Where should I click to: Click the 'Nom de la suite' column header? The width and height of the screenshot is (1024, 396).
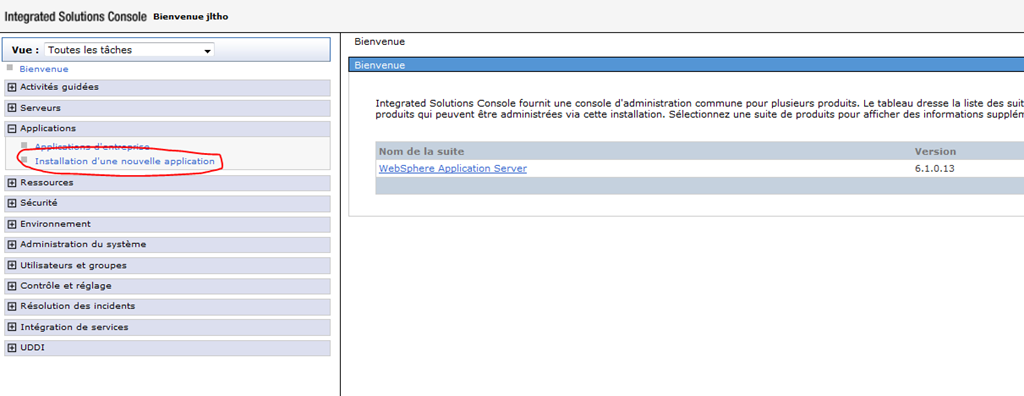pyautogui.click(x=421, y=152)
